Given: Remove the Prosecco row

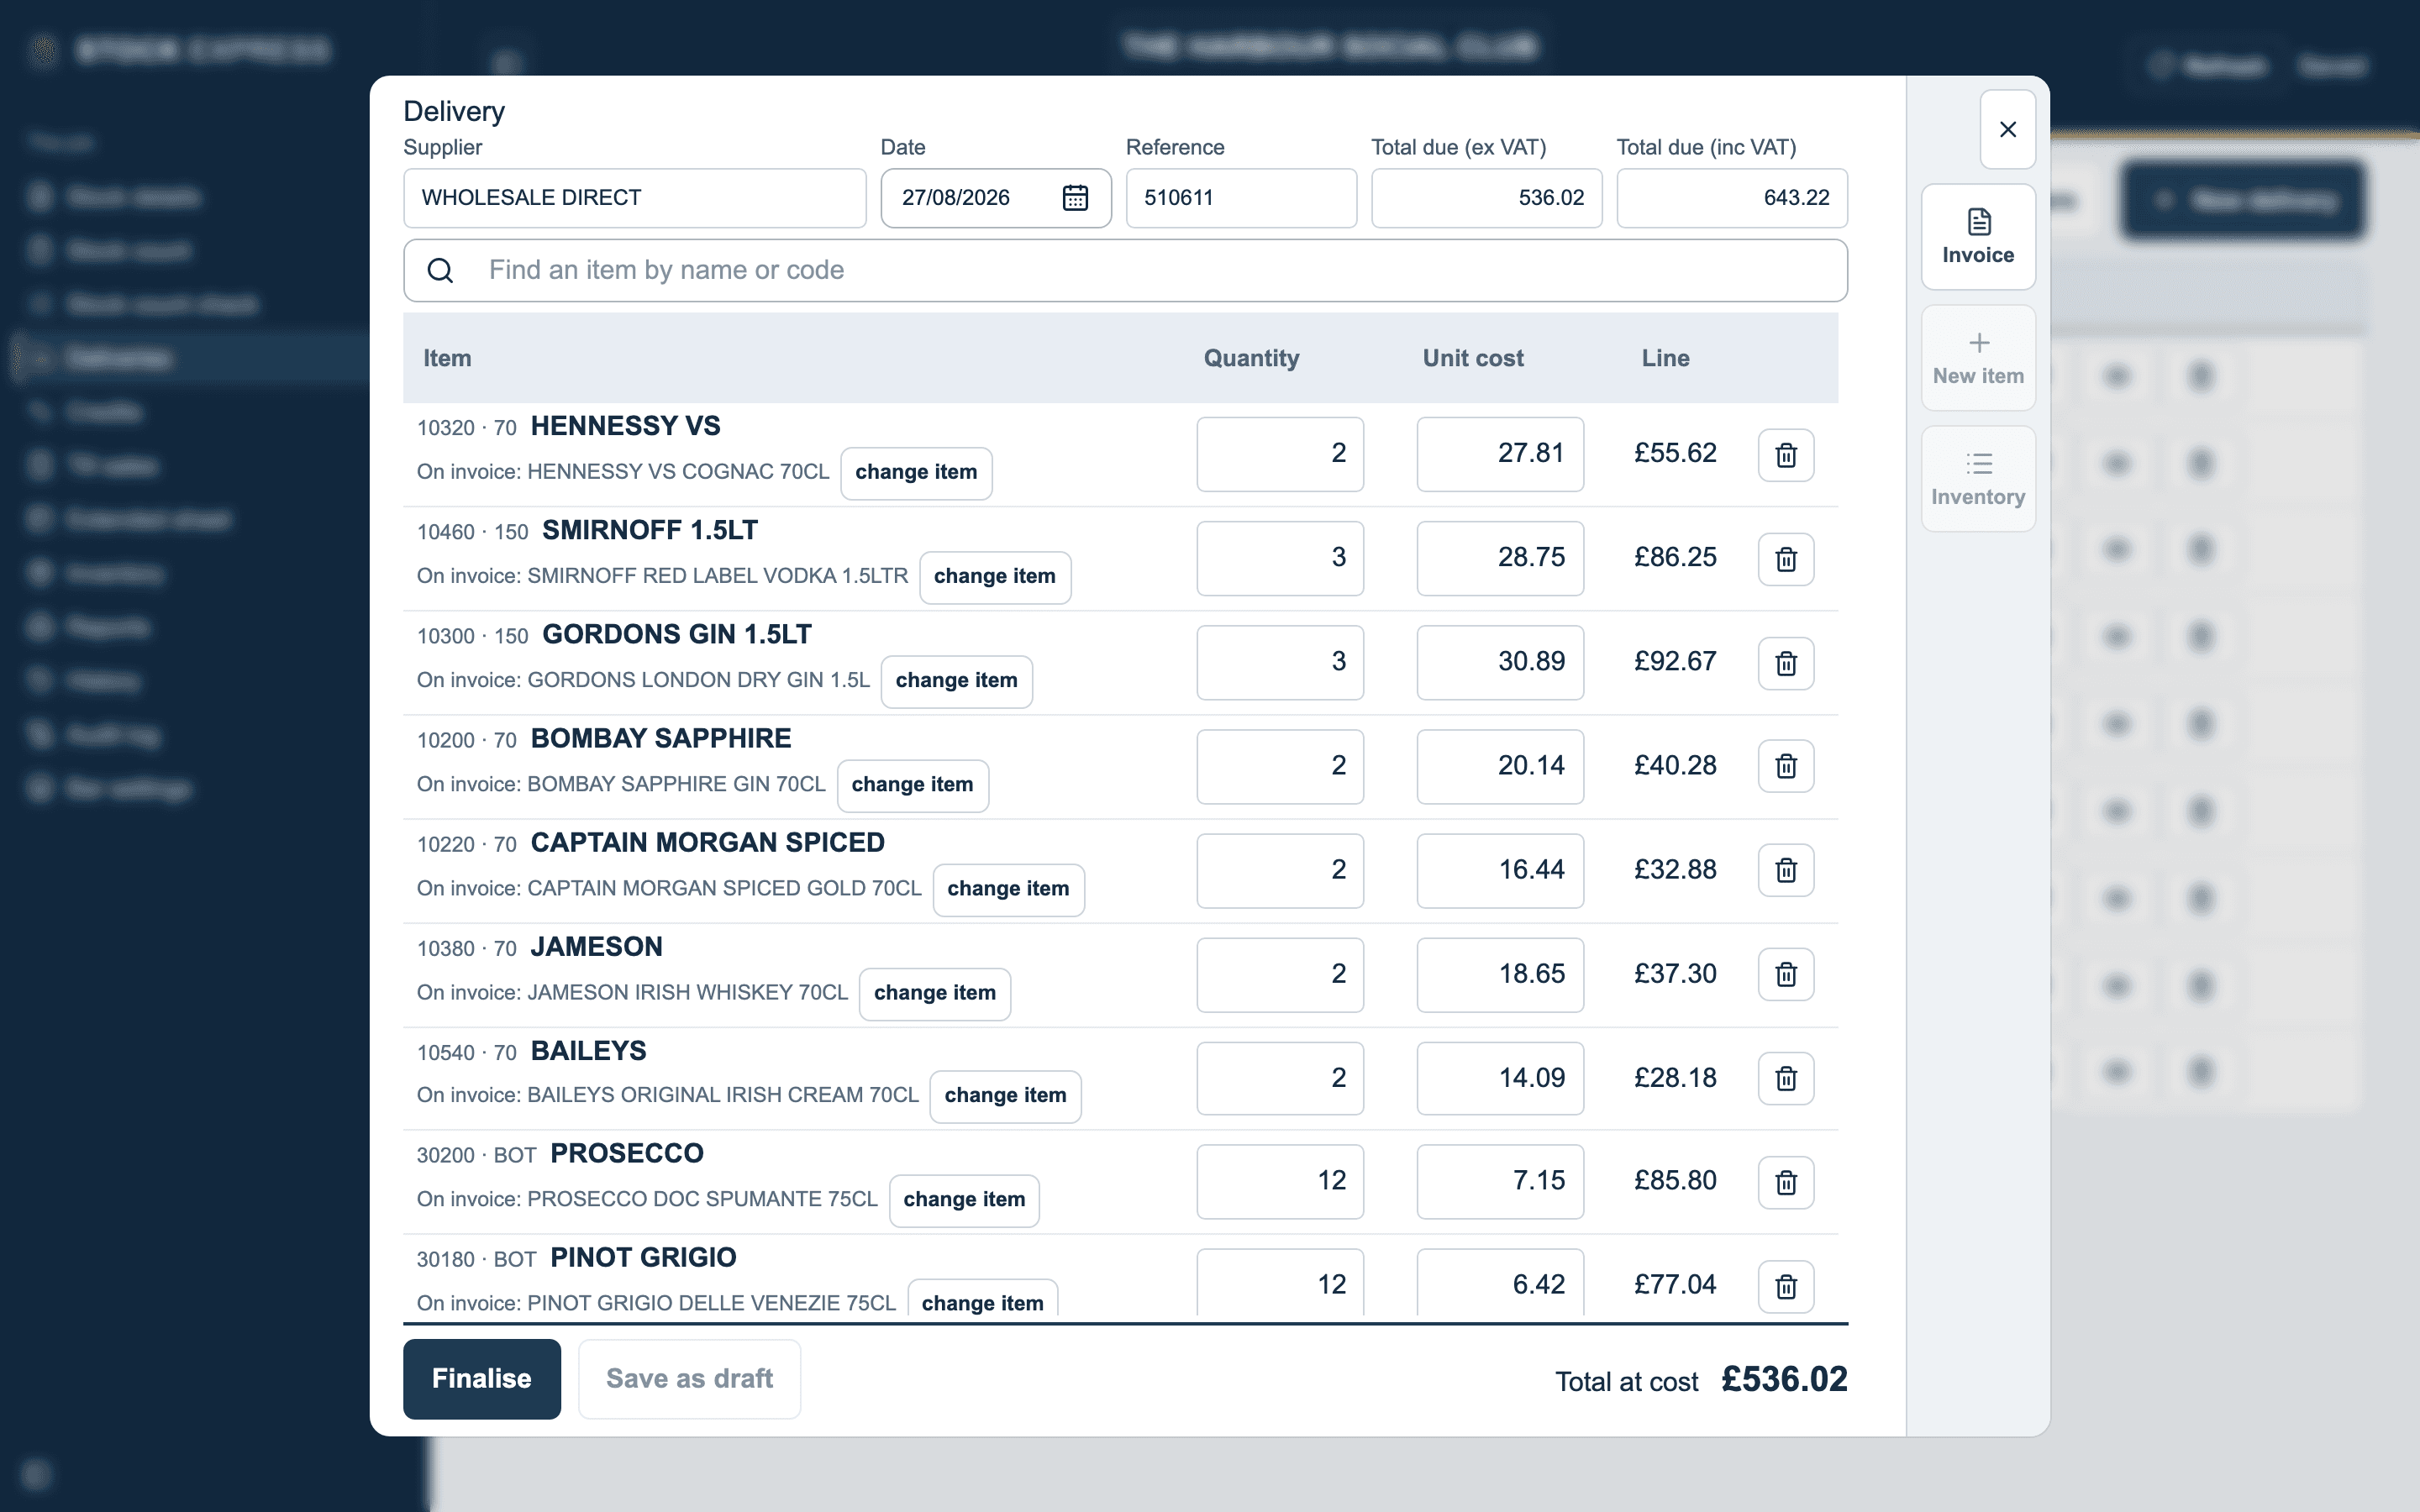Looking at the screenshot, I should pyautogui.click(x=1786, y=1182).
